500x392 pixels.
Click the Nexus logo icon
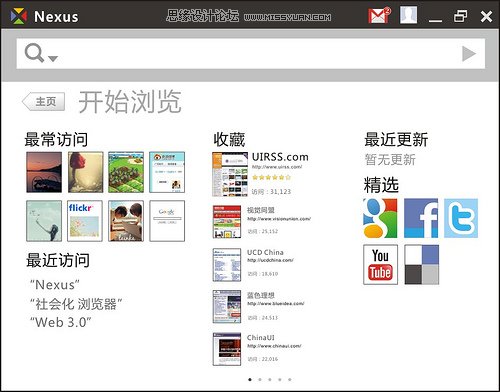coord(19,16)
